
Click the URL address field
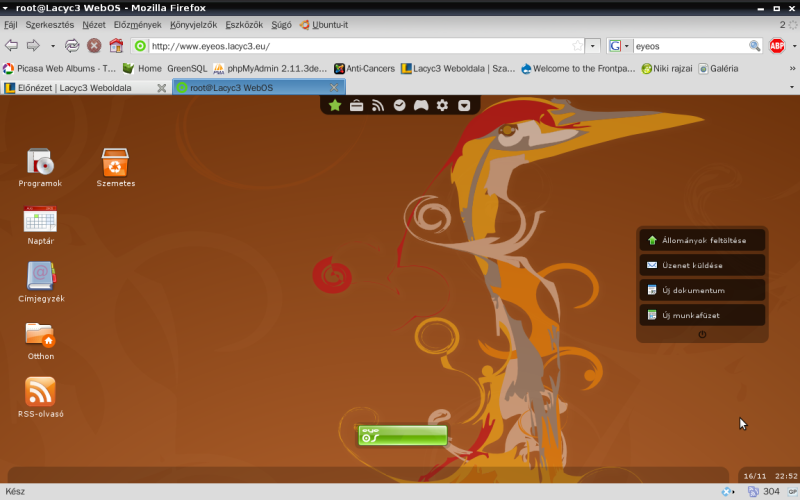(360, 46)
